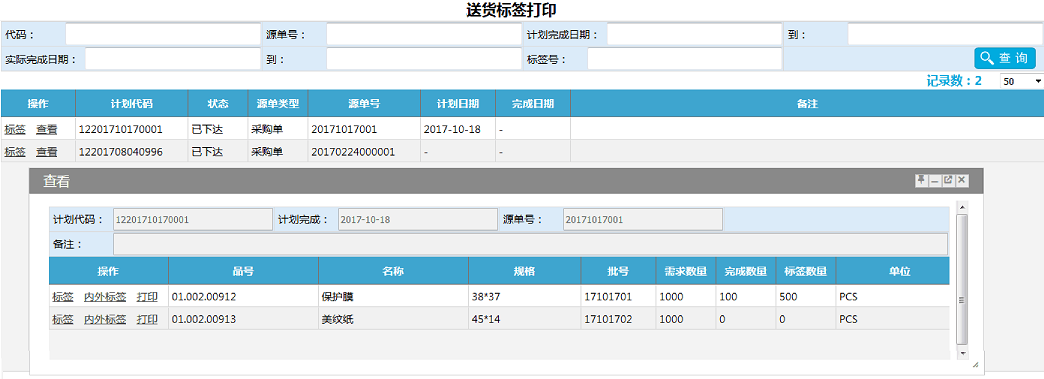Click the dialog 源单号 read-only field
The height and width of the screenshot is (379, 1044).
(643, 219)
